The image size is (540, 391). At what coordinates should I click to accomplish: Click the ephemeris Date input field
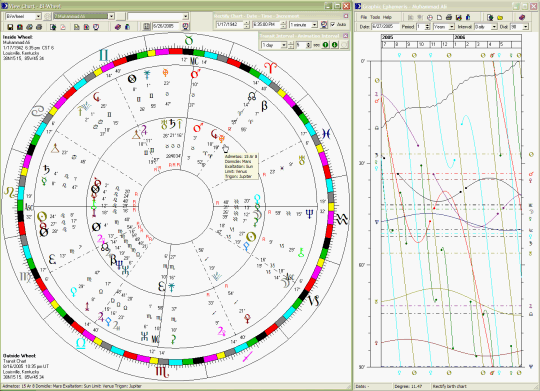385,27
